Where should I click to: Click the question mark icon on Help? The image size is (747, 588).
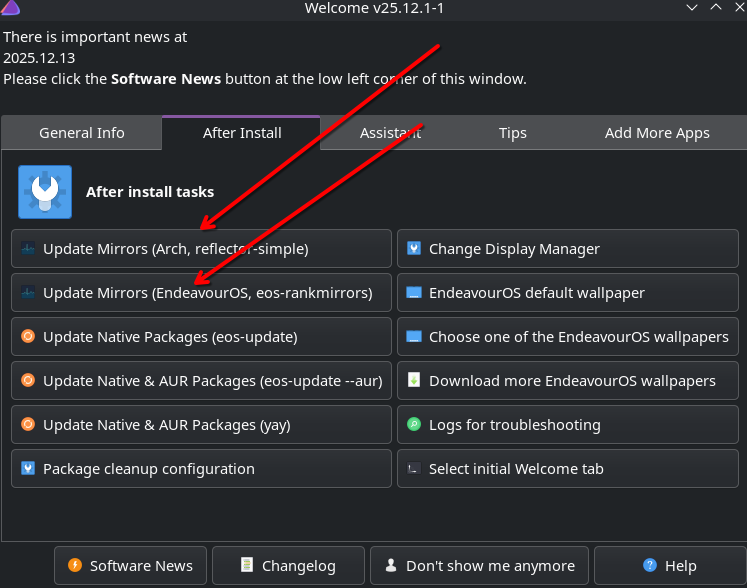(x=650, y=566)
